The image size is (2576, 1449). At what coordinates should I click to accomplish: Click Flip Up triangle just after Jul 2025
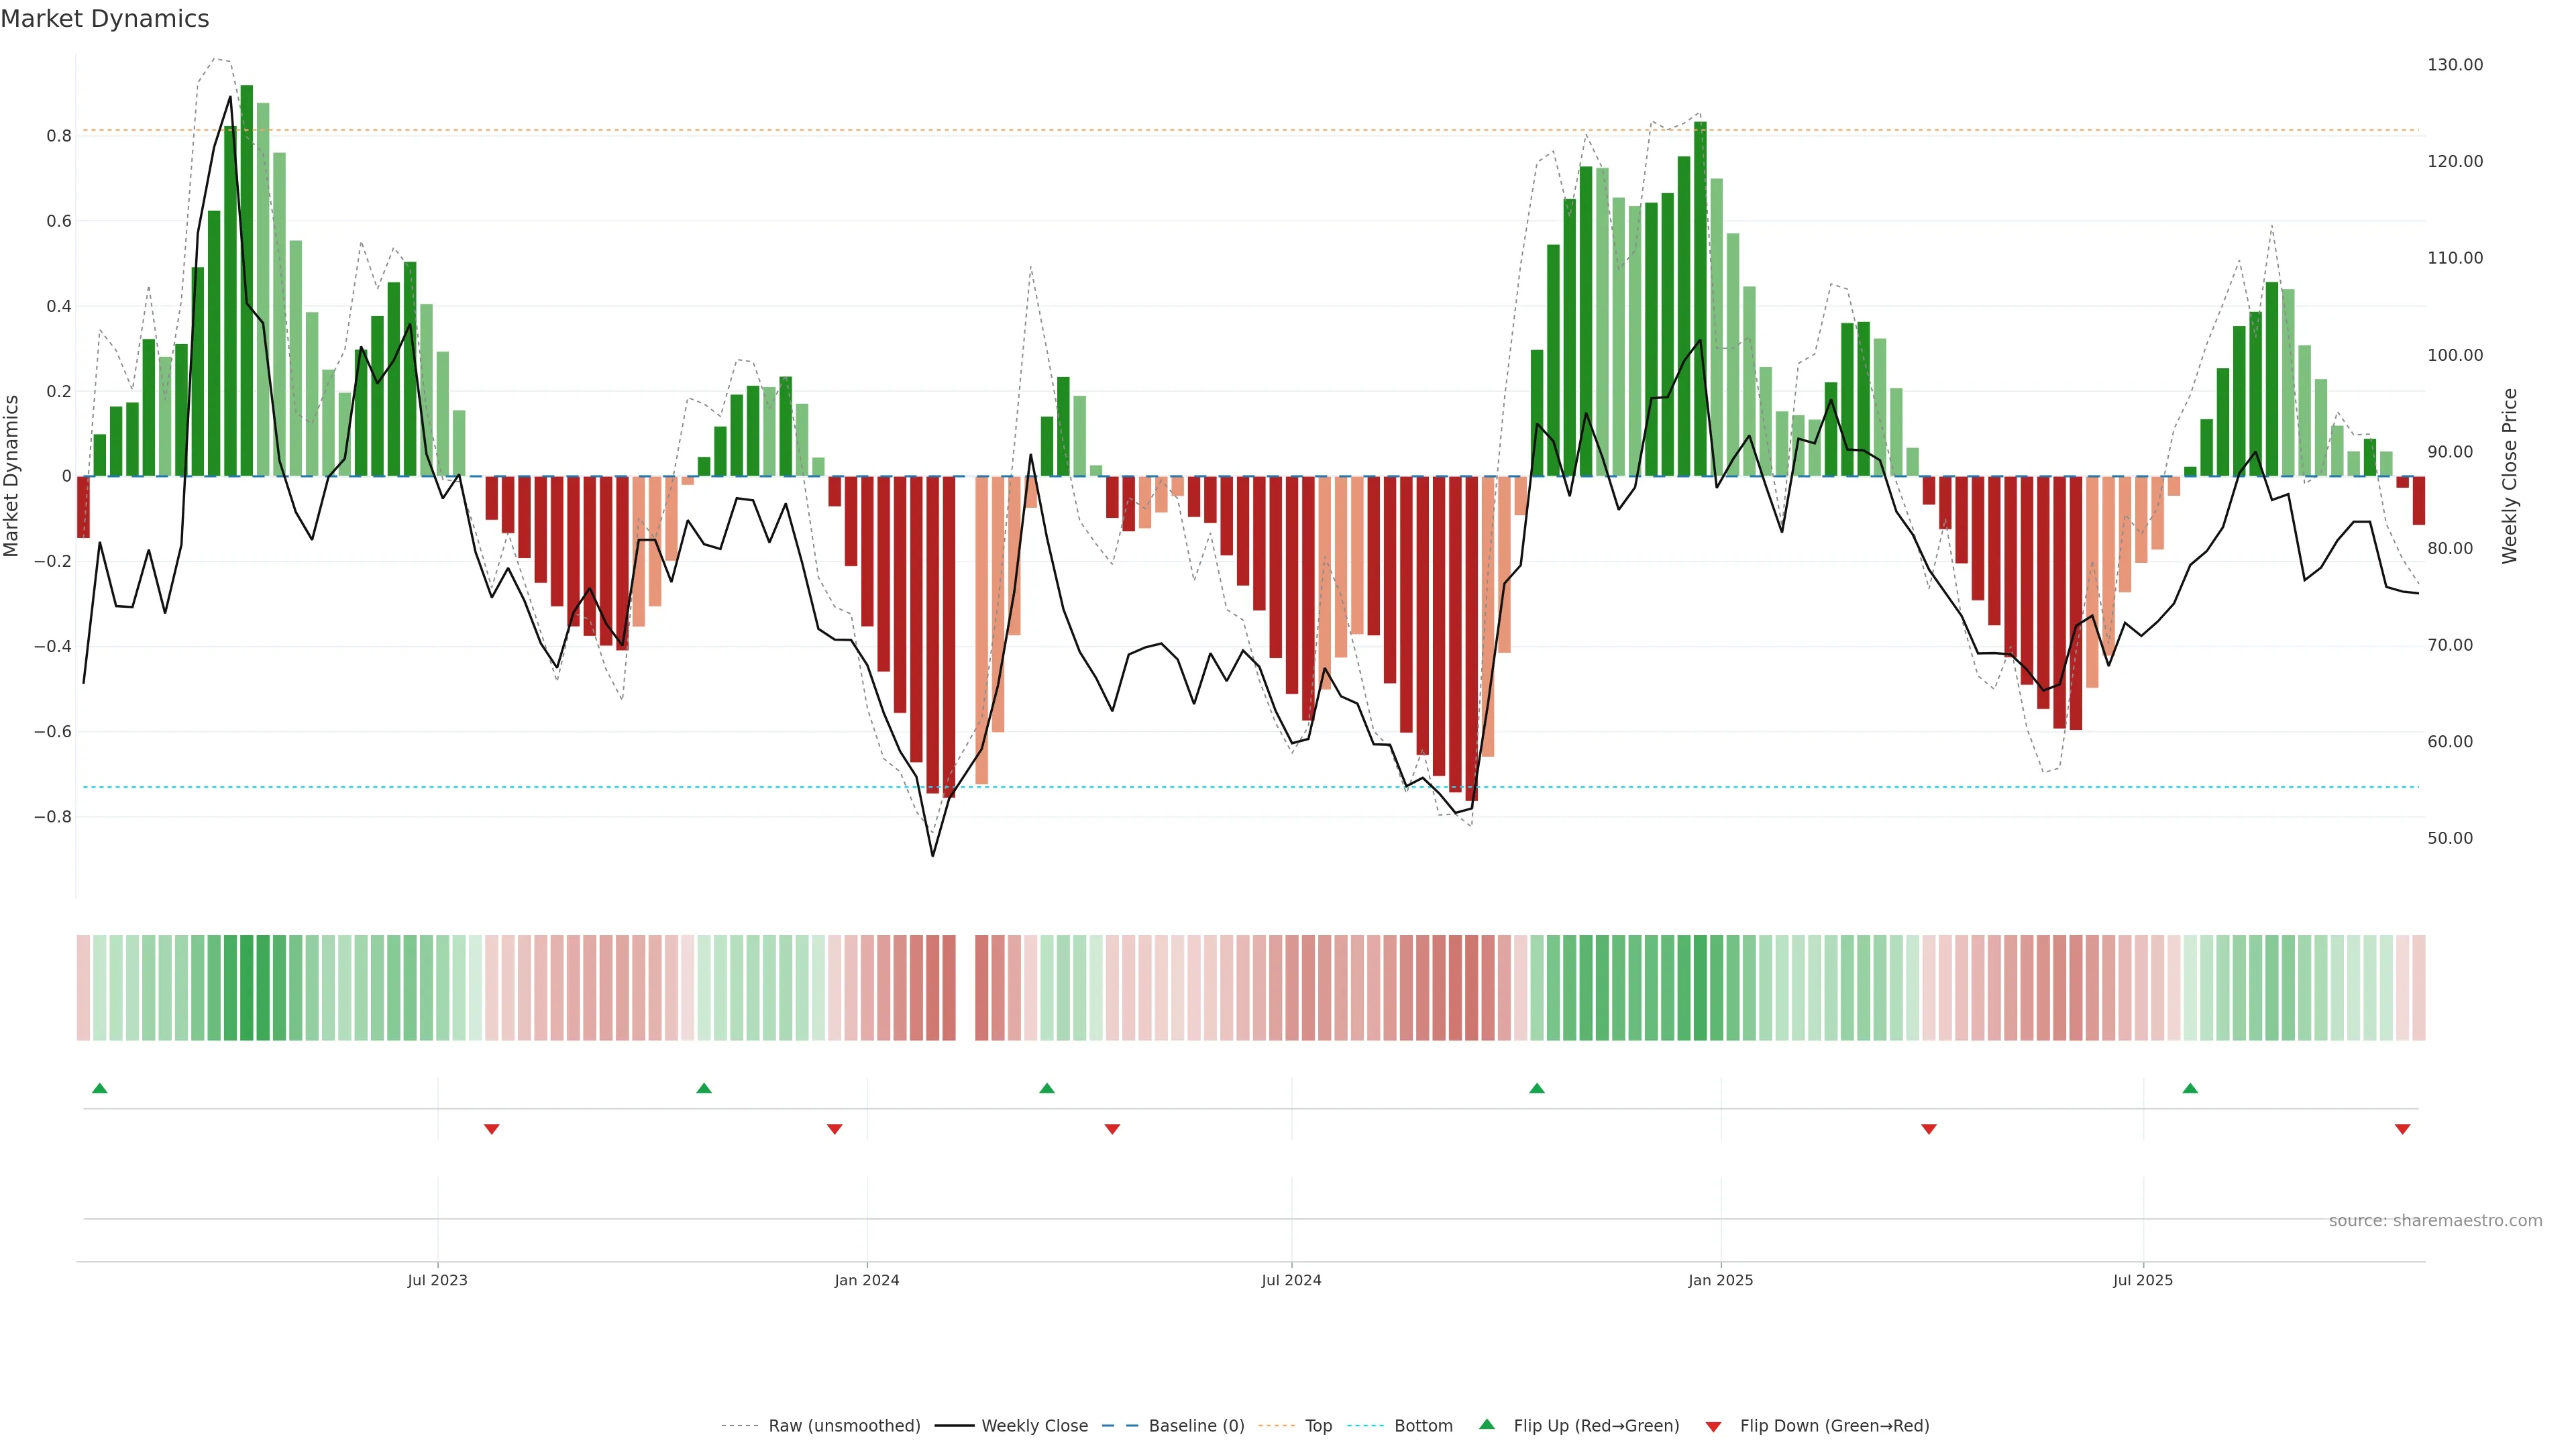(2190, 1088)
